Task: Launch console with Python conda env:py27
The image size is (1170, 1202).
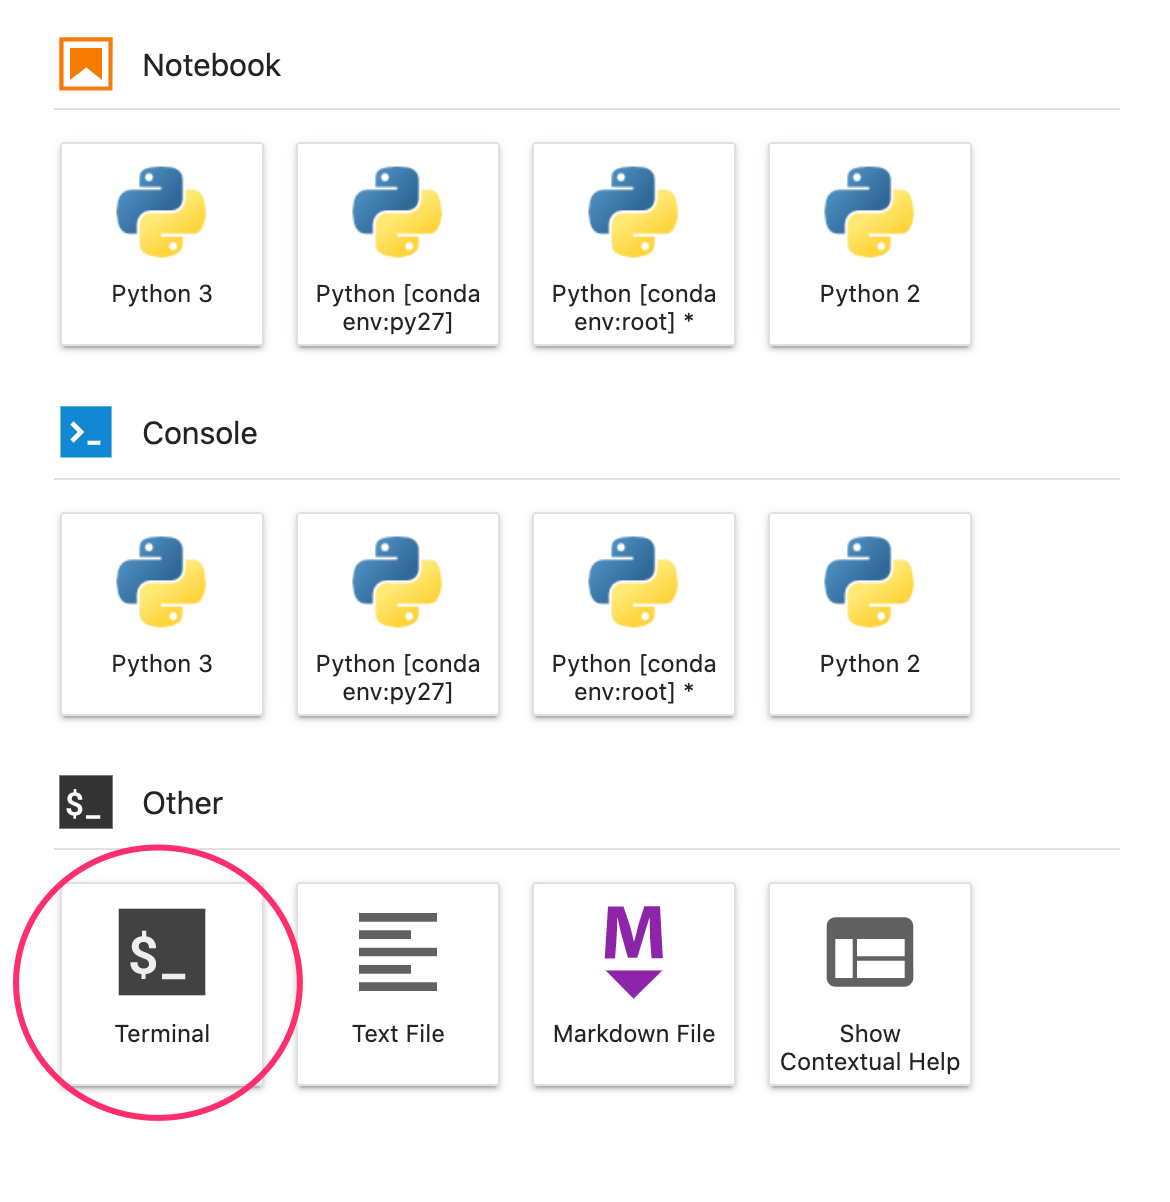Action: click(x=398, y=614)
